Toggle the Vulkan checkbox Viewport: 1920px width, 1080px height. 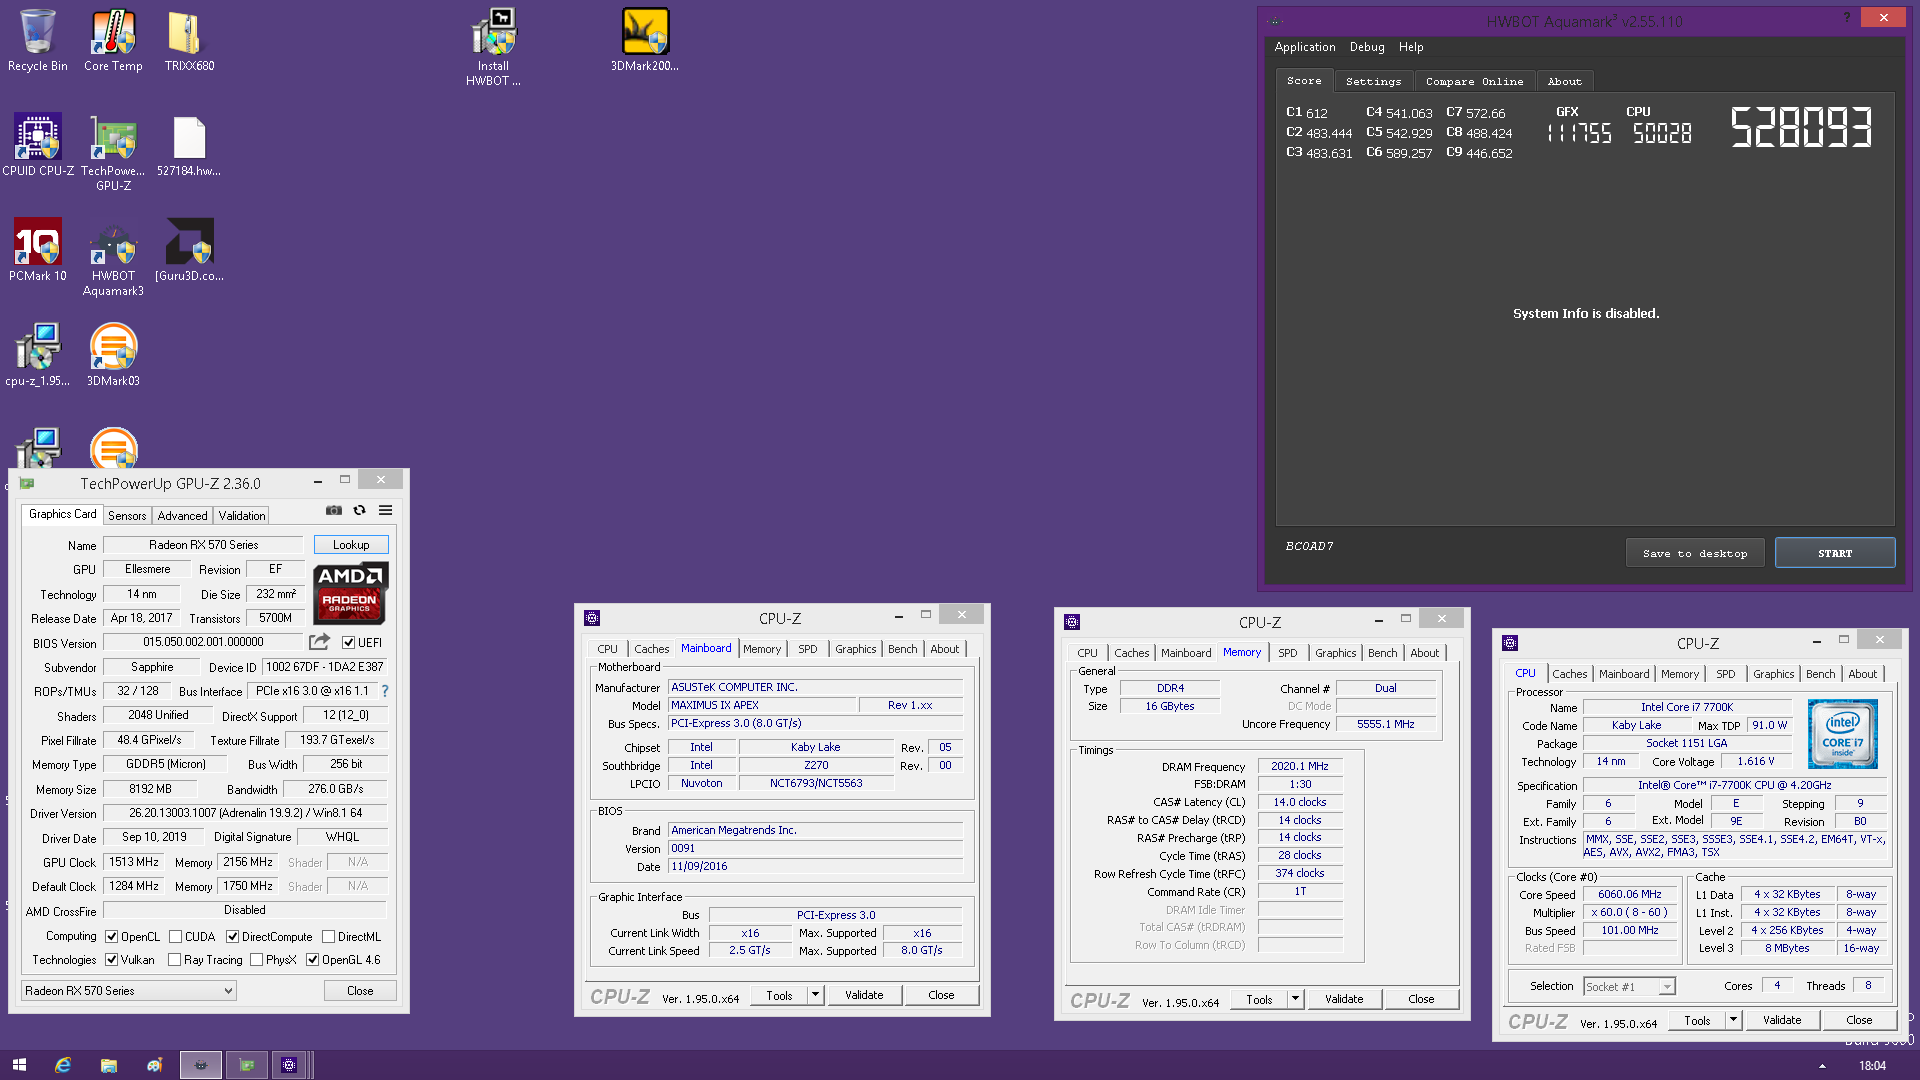[112, 960]
